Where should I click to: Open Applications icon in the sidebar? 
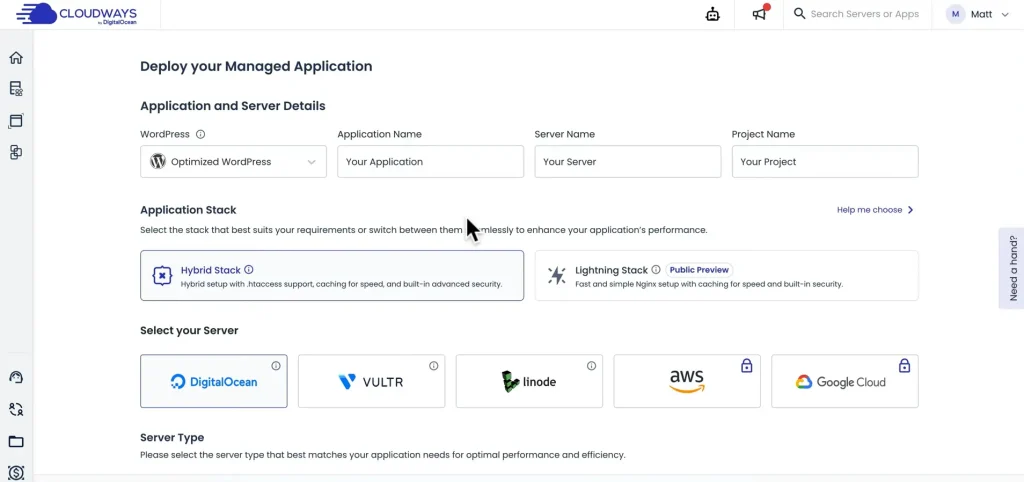(16, 121)
